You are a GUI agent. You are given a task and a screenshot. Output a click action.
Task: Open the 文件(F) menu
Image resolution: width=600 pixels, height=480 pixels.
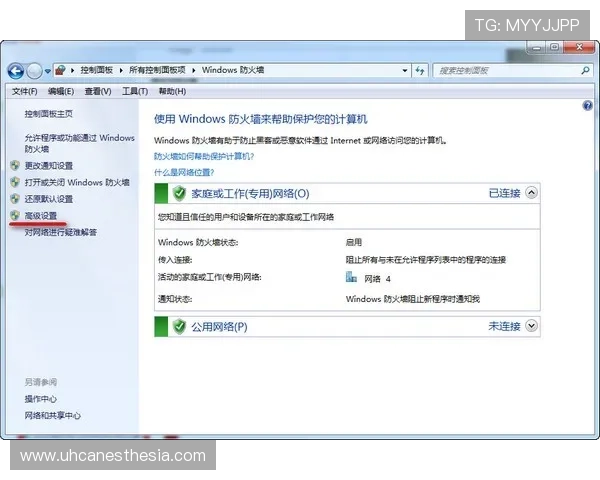tap(24, 91)
